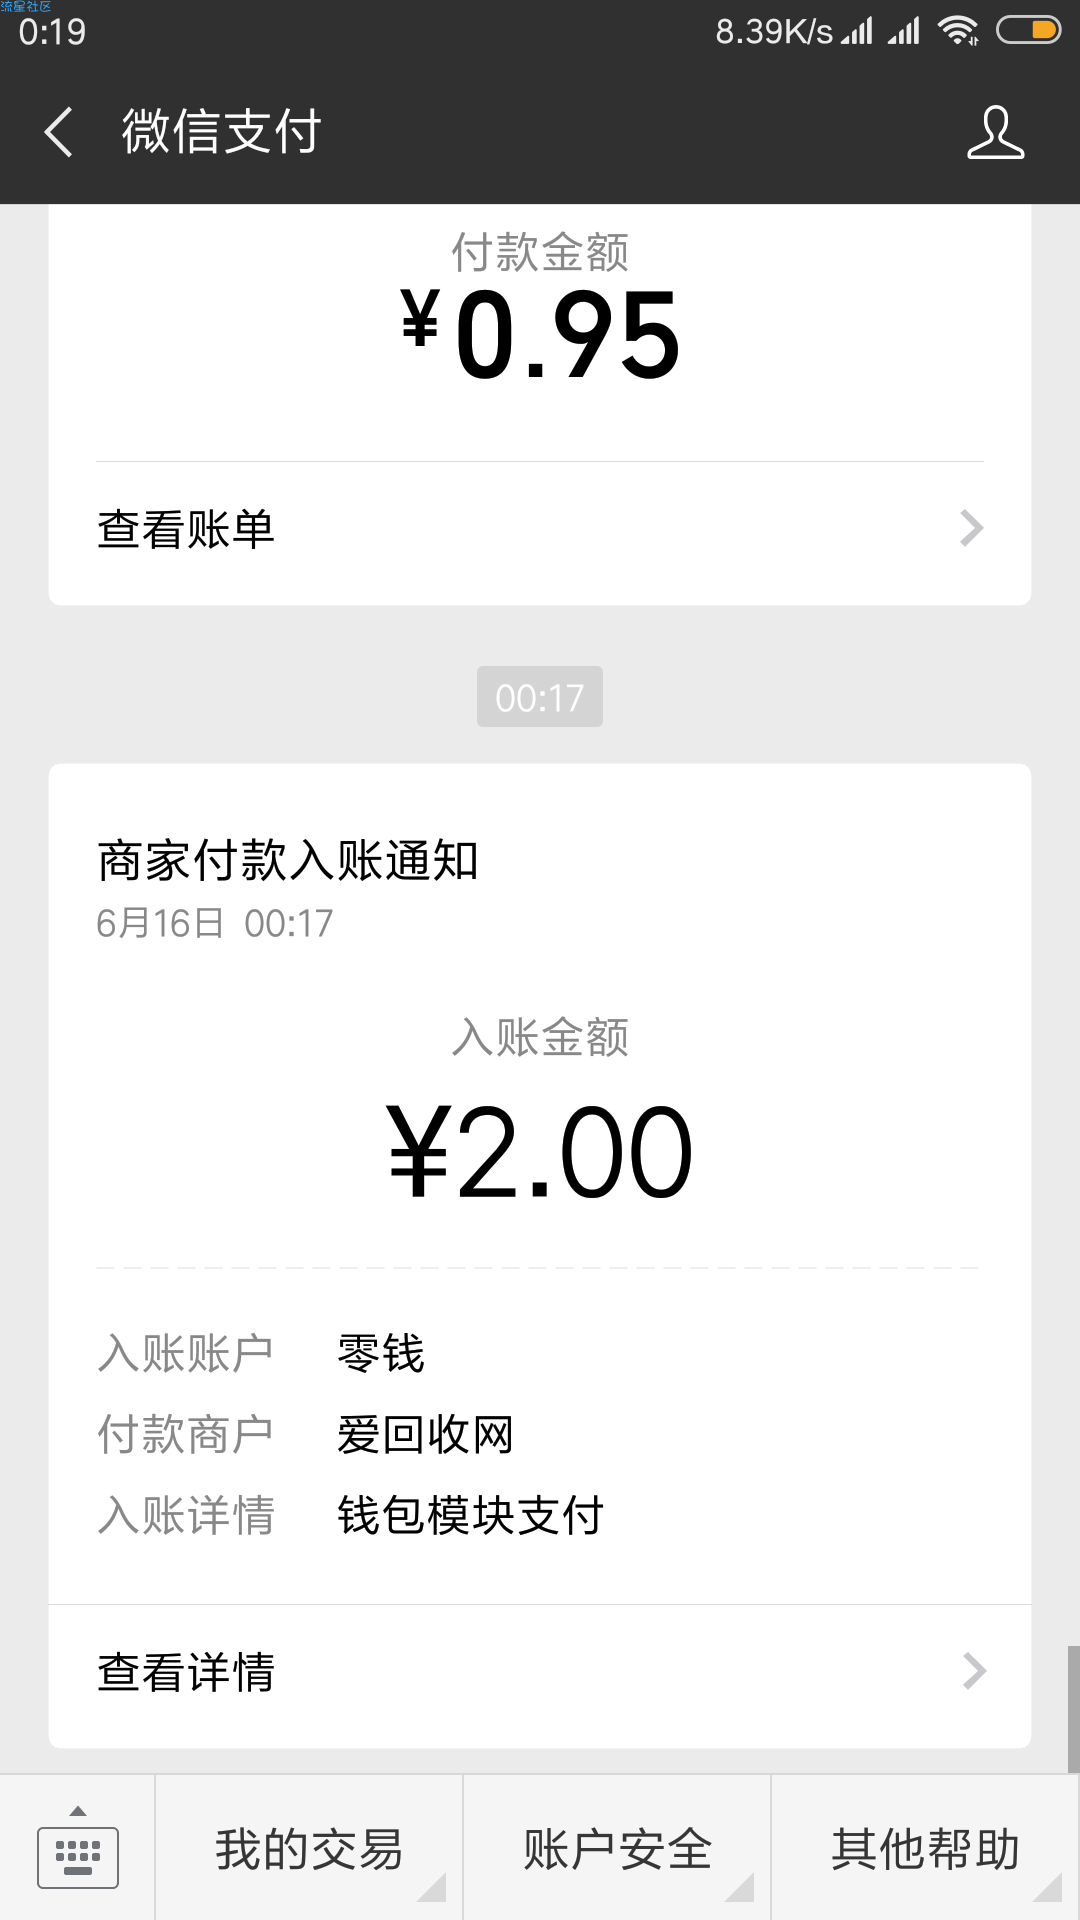The width and height of the screenshot is (1080, 1920).
Task: Tap the ¥0.95 payment amount
Action: click(x=540, y=335)
